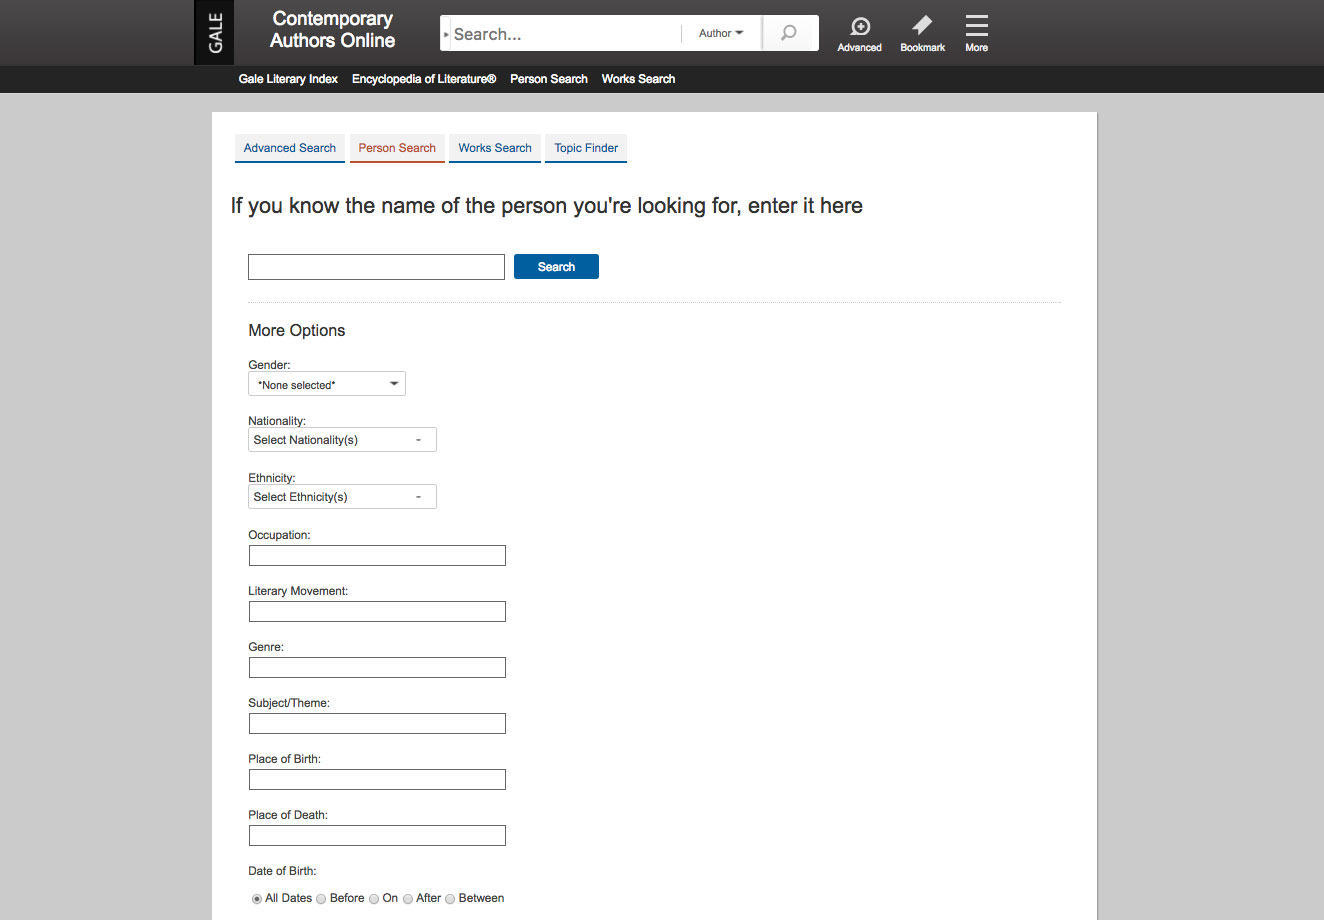Screen dimensions: 1324x920
Task: Select the On date radio button
Action: click(374, 899)
